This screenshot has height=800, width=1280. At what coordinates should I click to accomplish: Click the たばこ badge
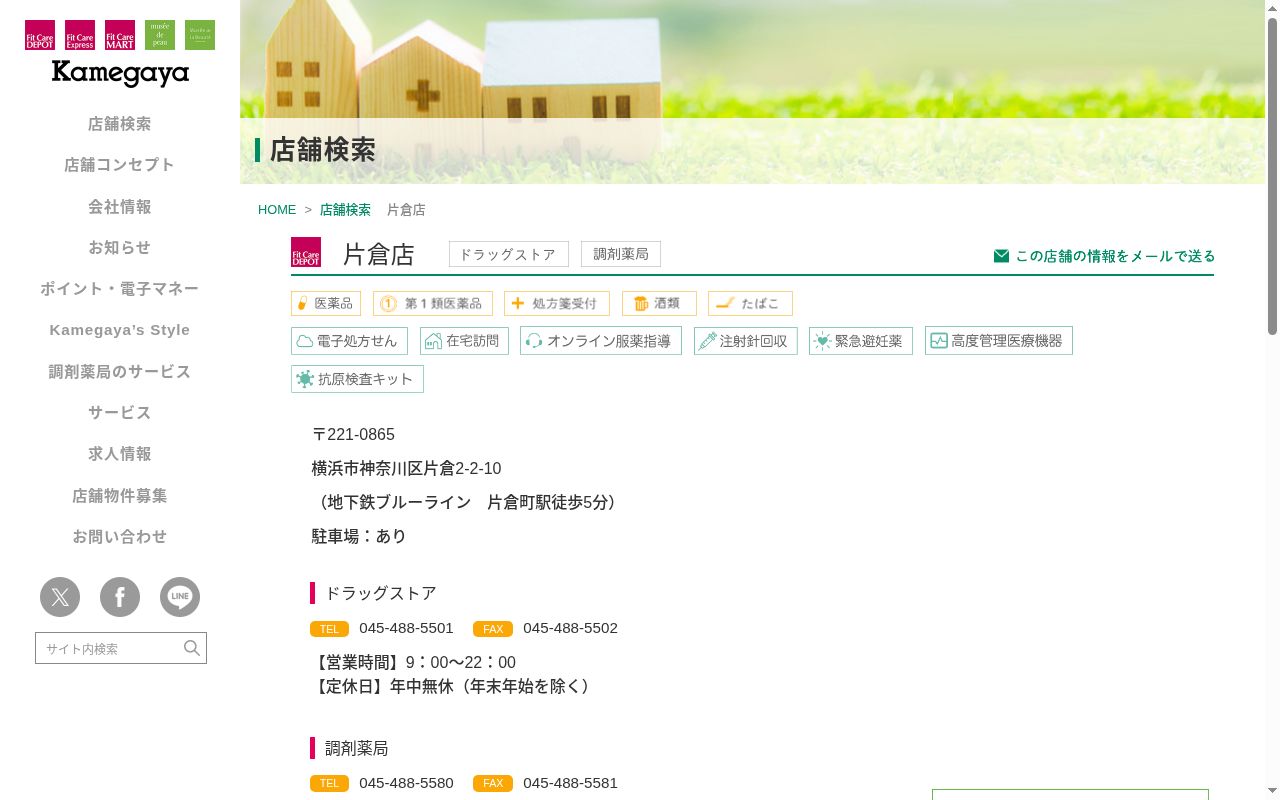click(750, 303)
